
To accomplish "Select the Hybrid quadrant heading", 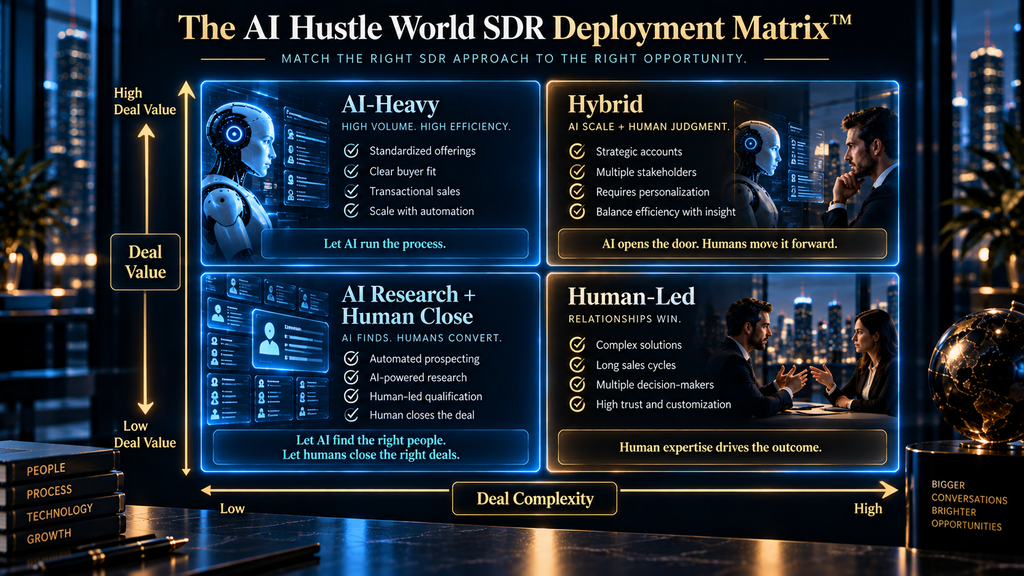I will pos(605,104).
